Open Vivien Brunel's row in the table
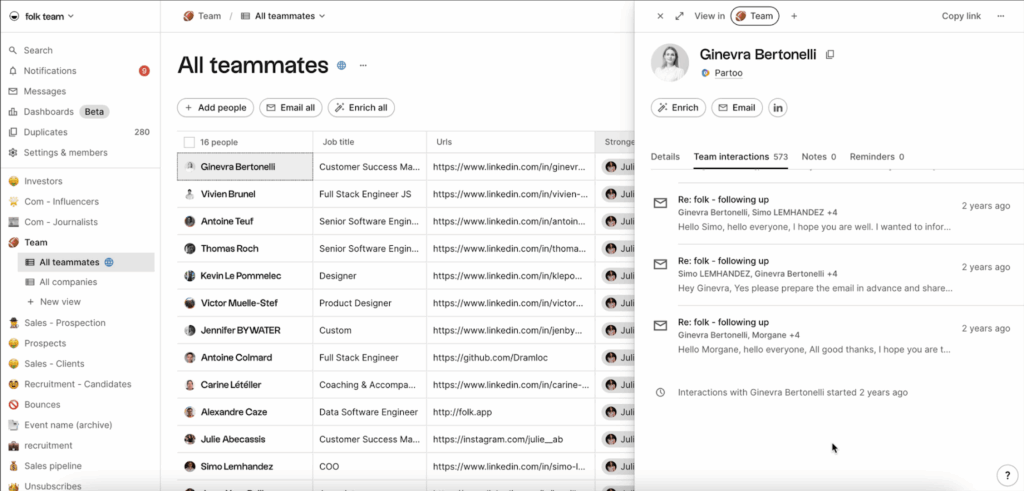 [230, 195]
